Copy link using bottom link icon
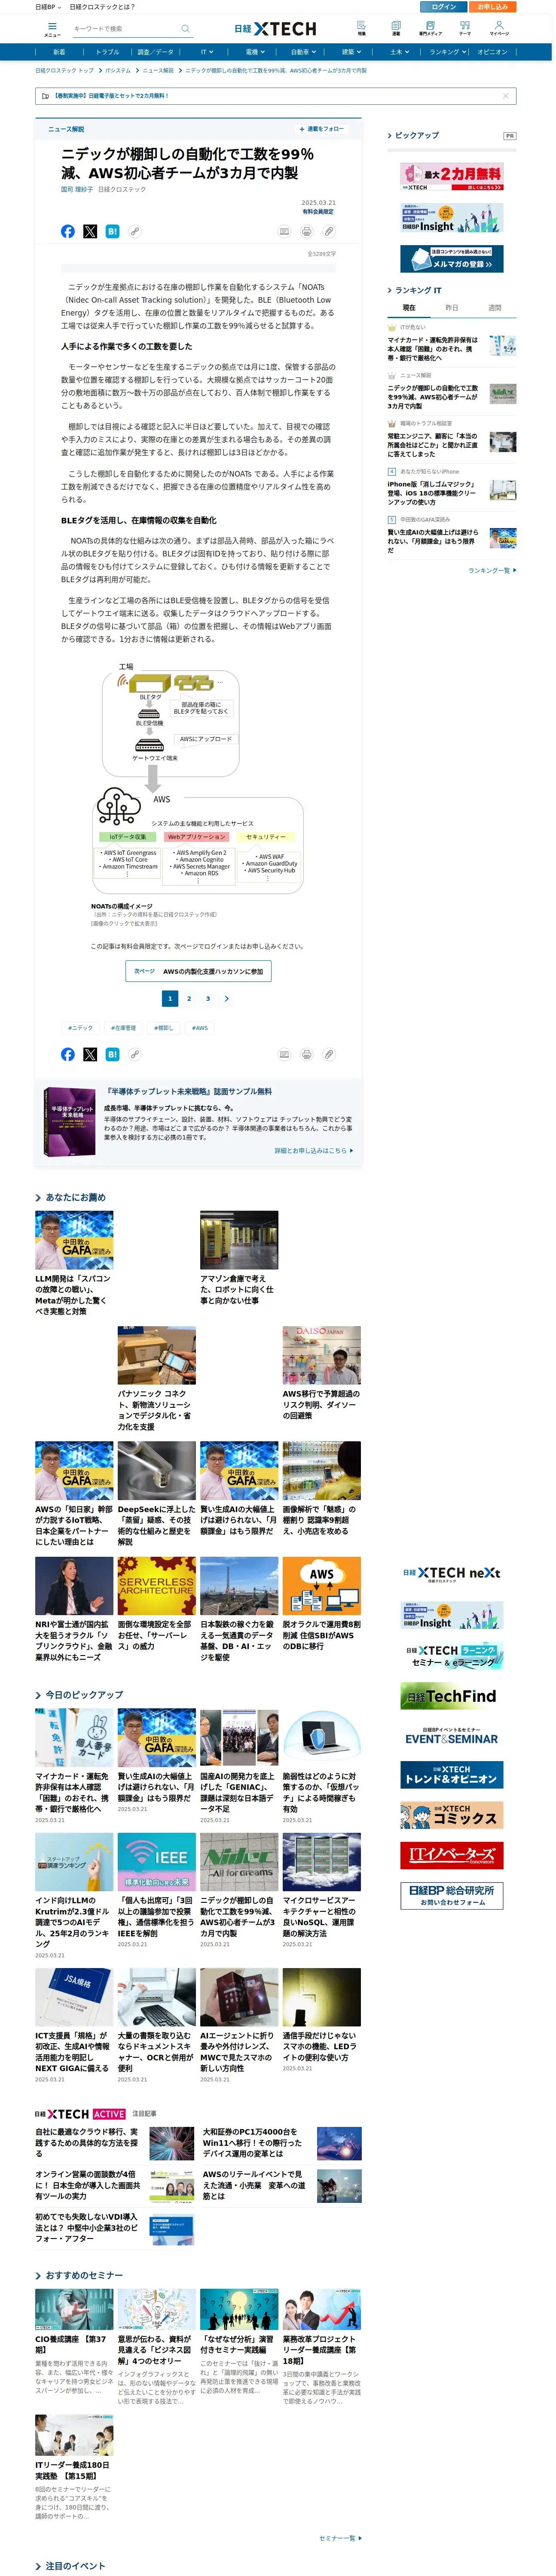The height and width of the screenshot is (2576, 556). coord(134,1054)
